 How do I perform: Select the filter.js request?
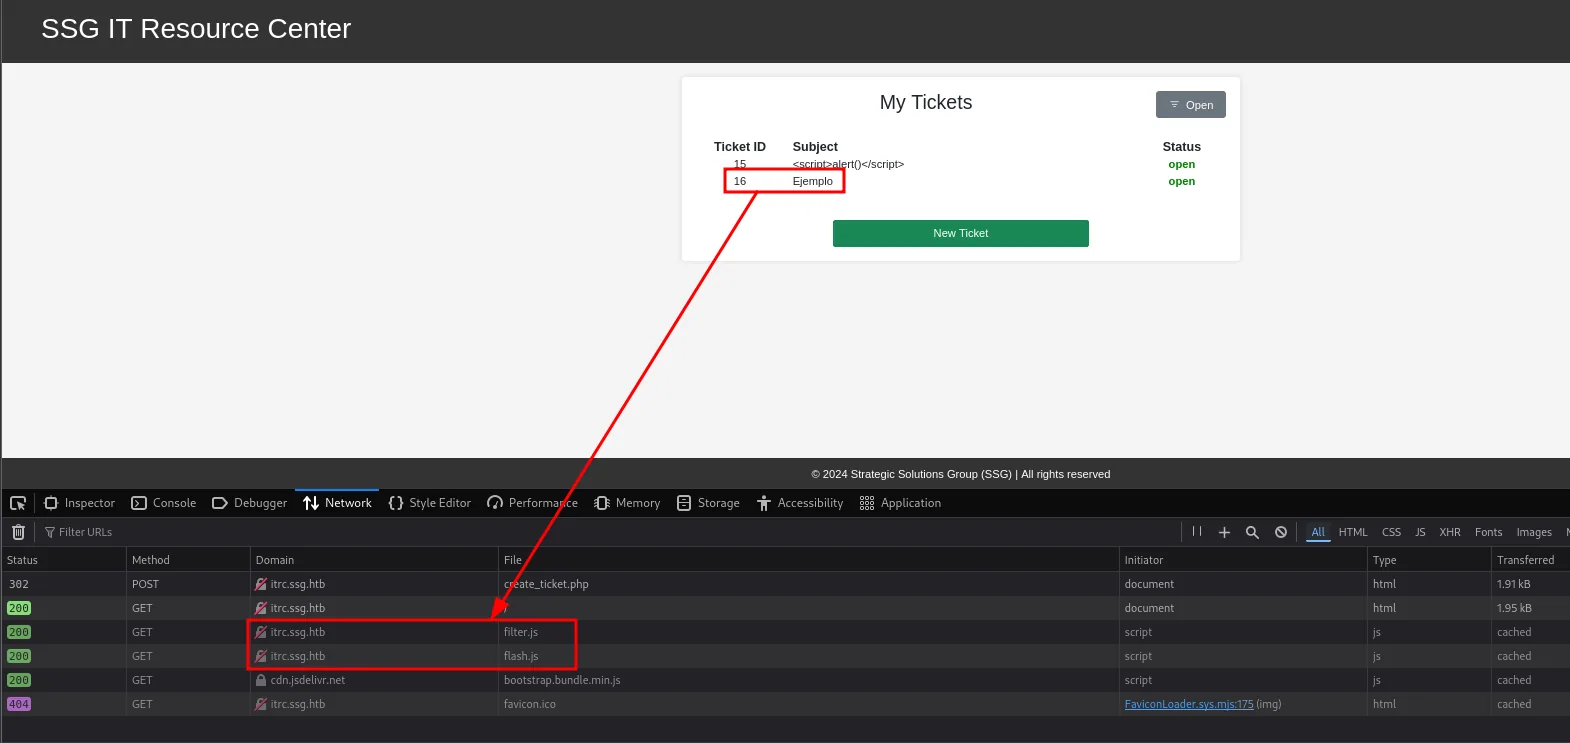point(785,632)
